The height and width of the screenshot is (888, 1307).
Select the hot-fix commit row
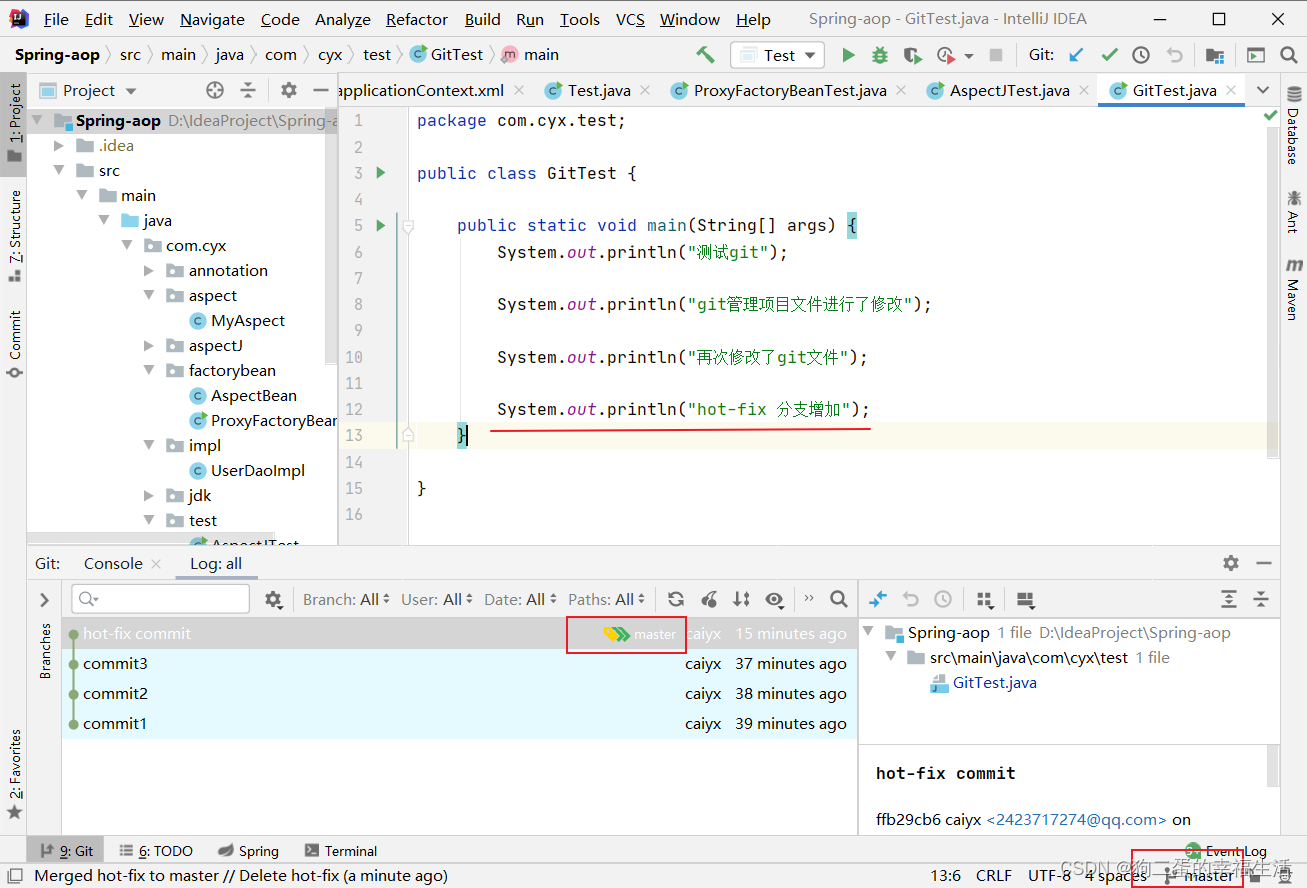(459, 634)
